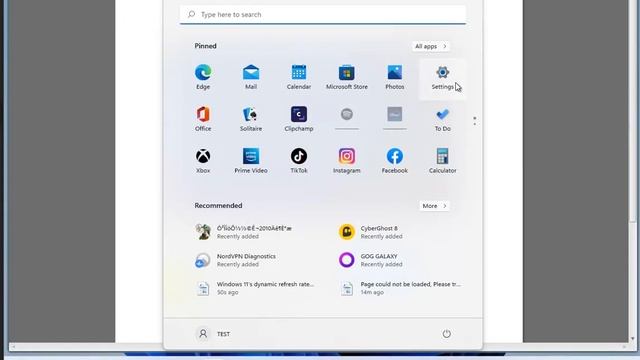Launch the Office app
The image size is (640, 360).
point(203,119)
